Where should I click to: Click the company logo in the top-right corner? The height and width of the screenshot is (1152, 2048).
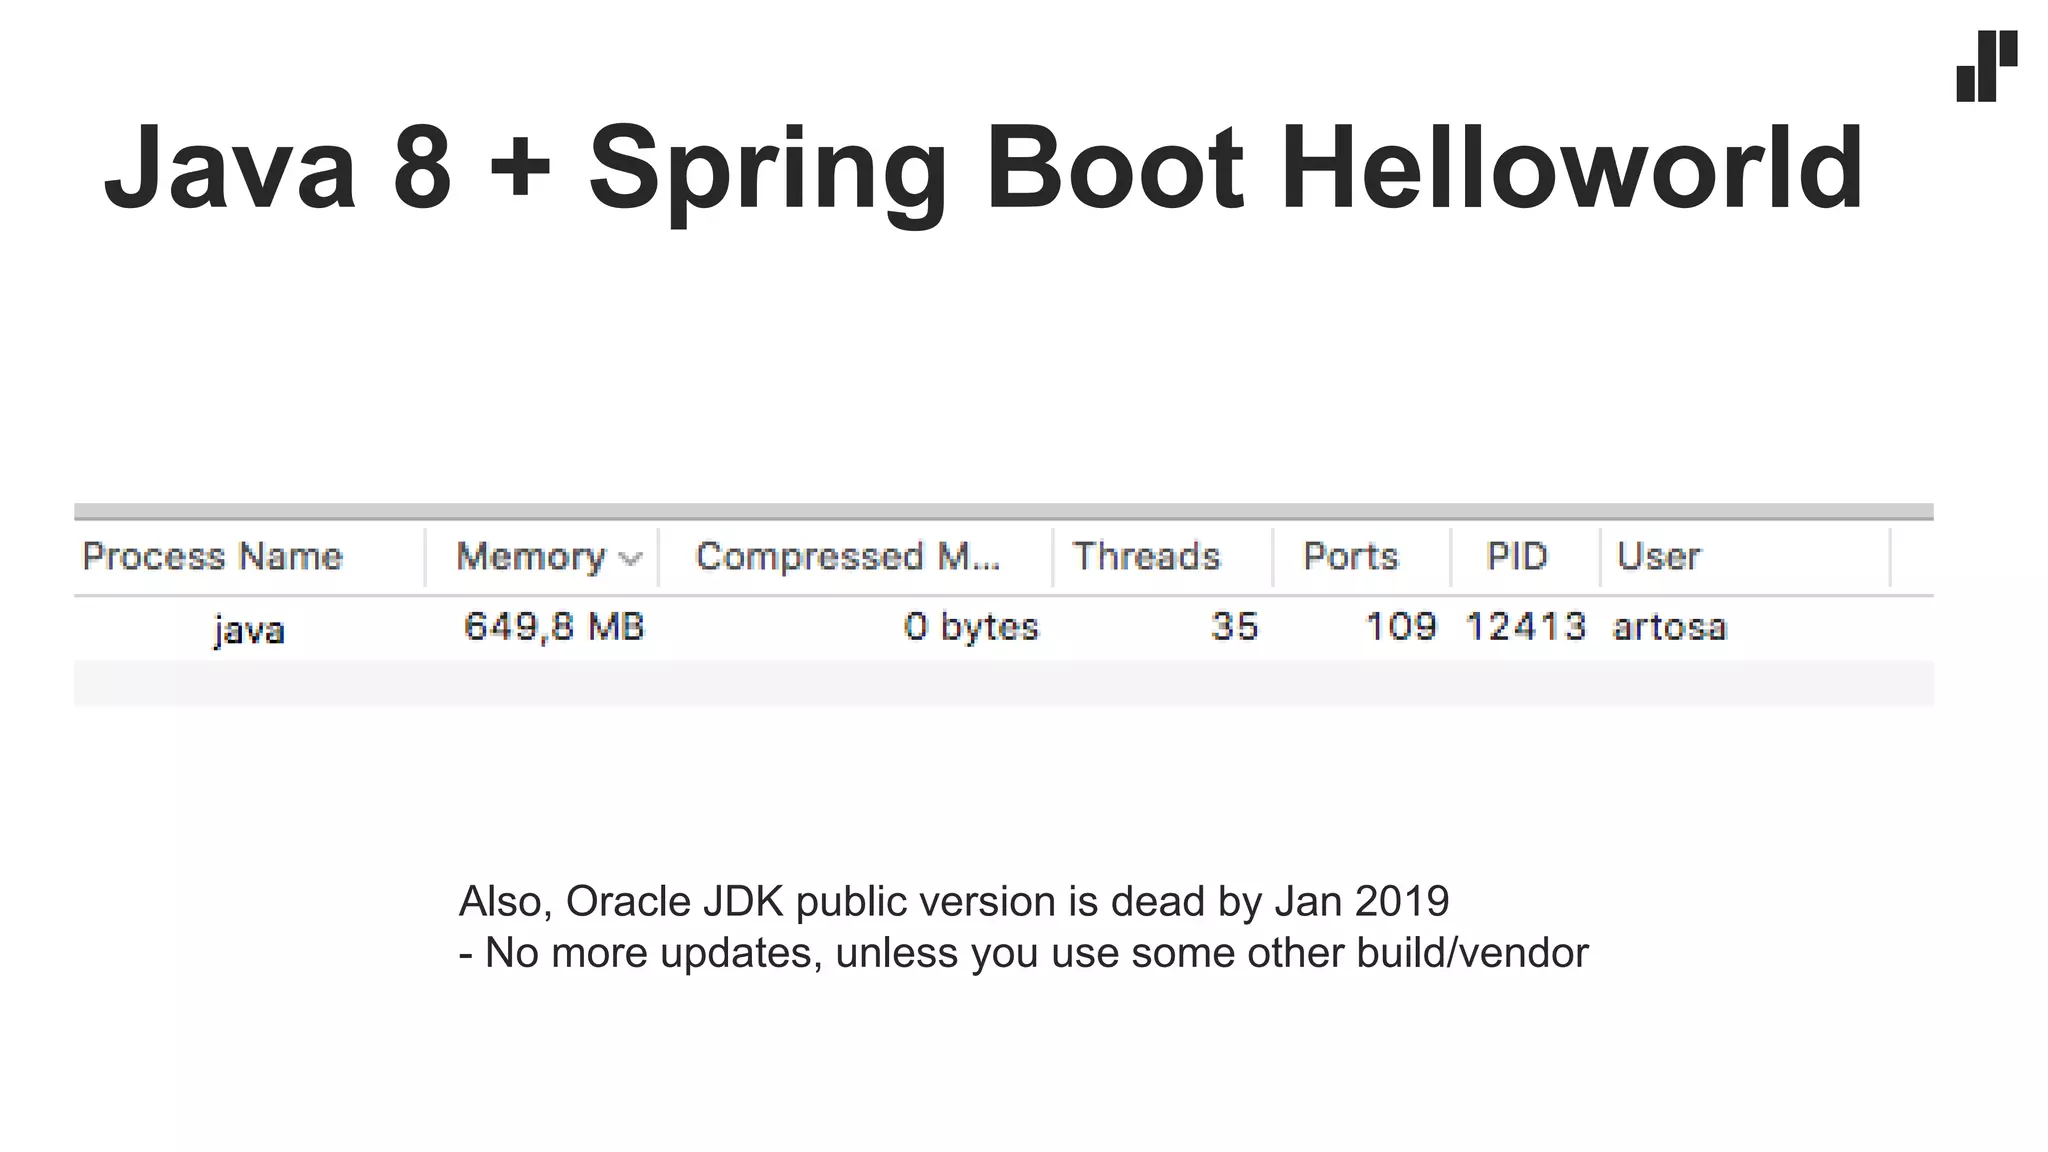click(1986, 66)
